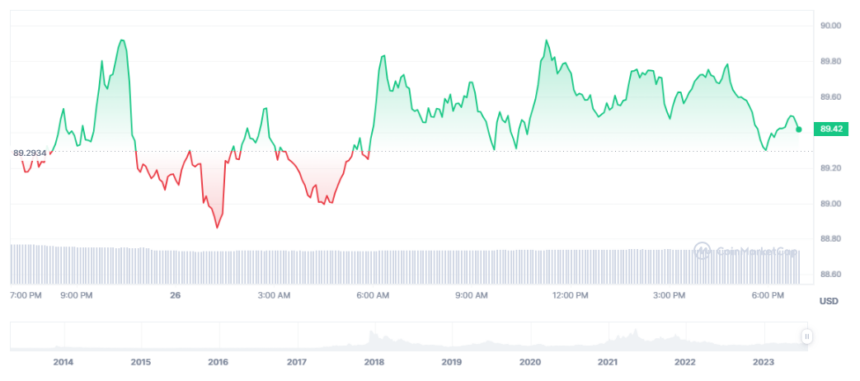860x381 pixels.
Task: Click the green endpoint dot on the price line
Action: click(x=799, y=129)
